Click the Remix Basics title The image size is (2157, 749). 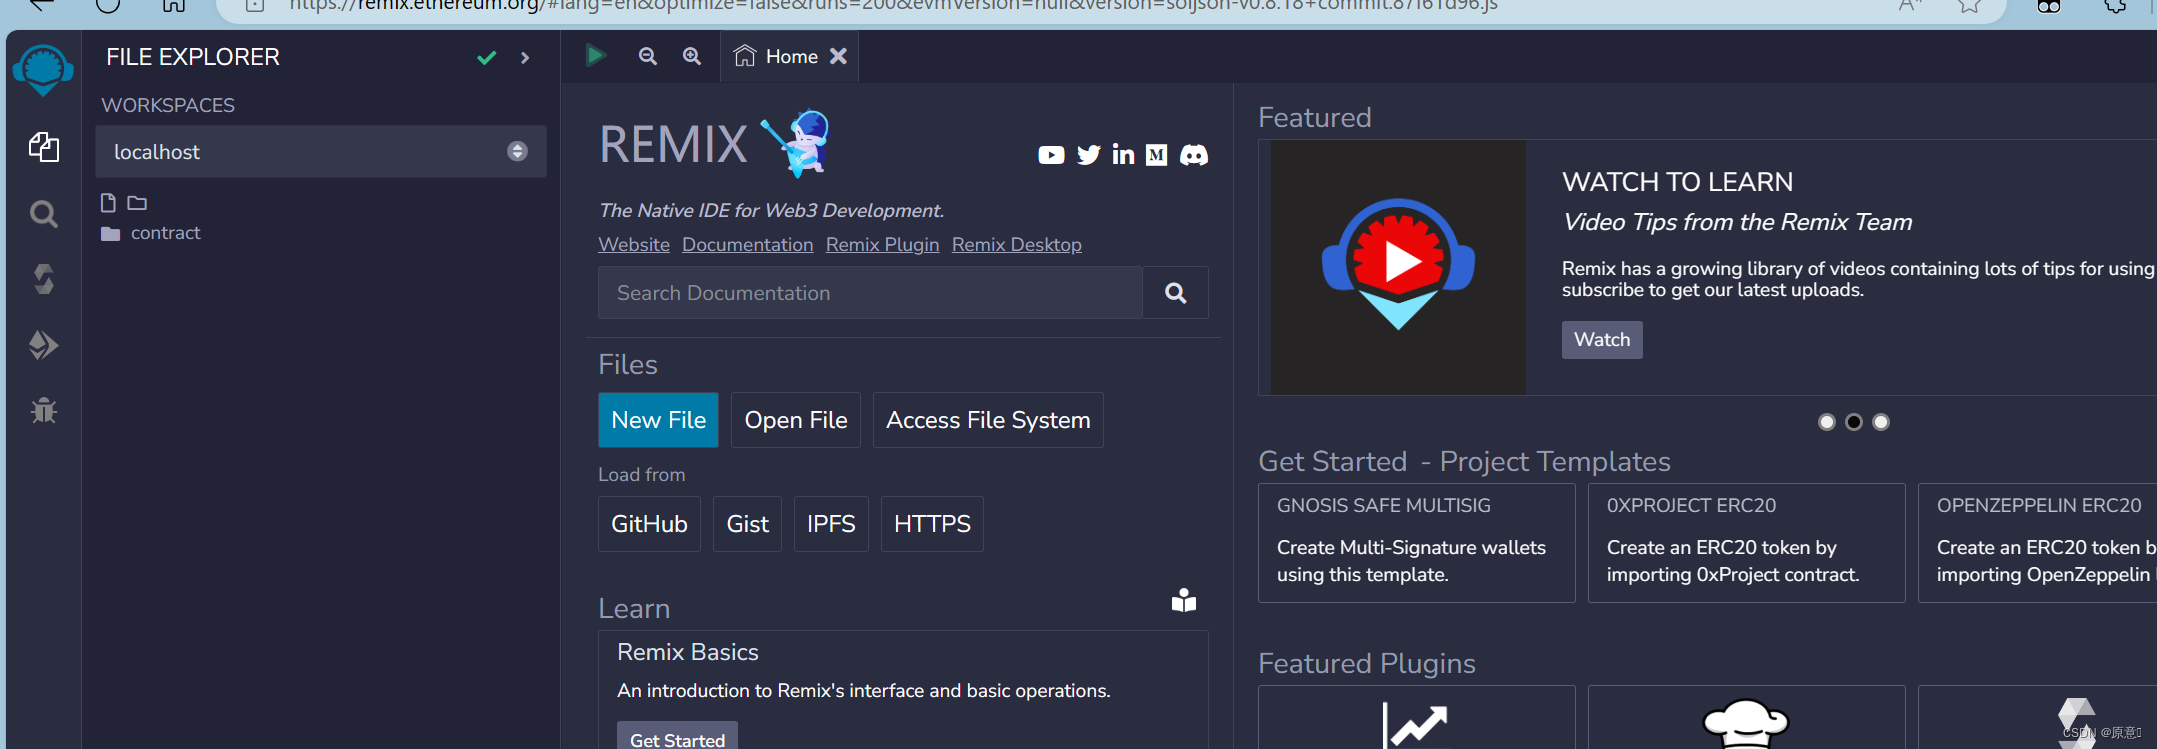click(688, 652)
